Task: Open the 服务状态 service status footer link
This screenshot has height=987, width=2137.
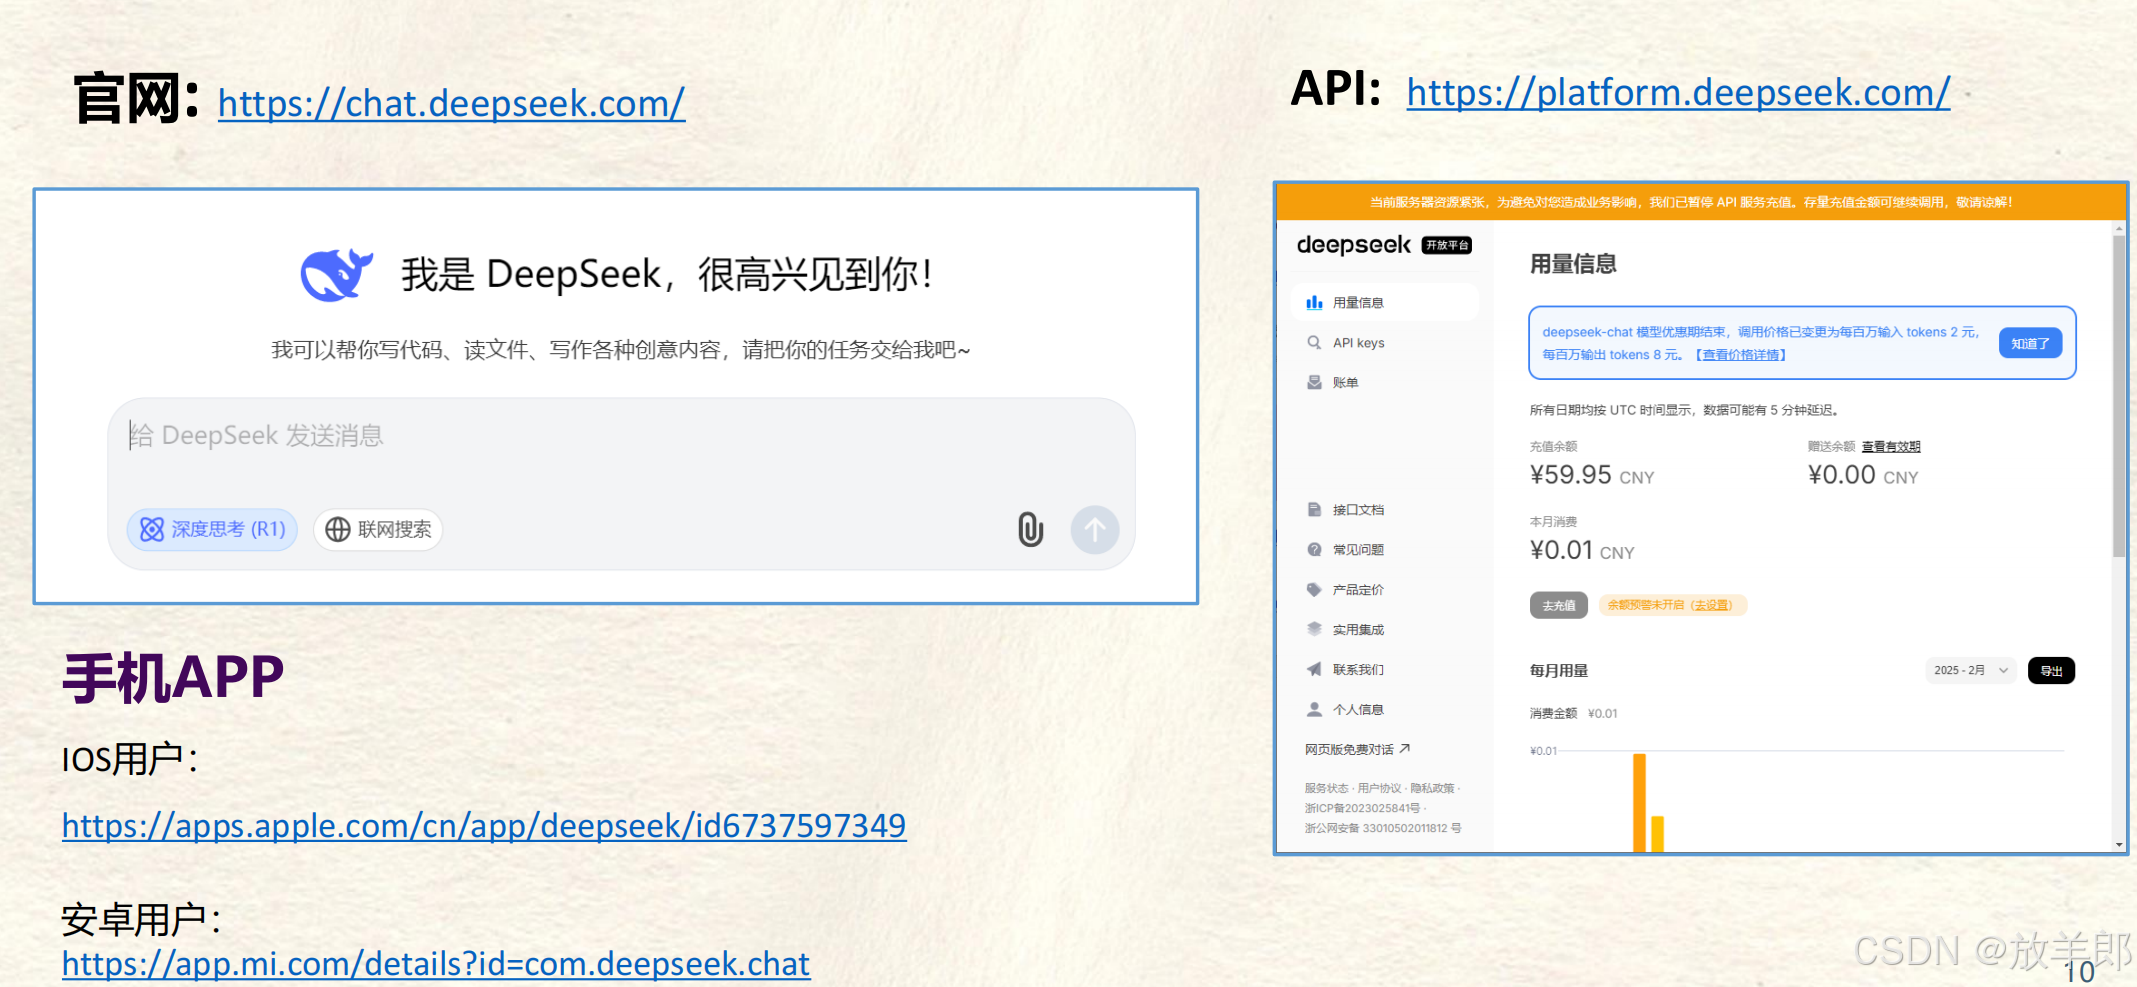Action: pos(1326,788)
